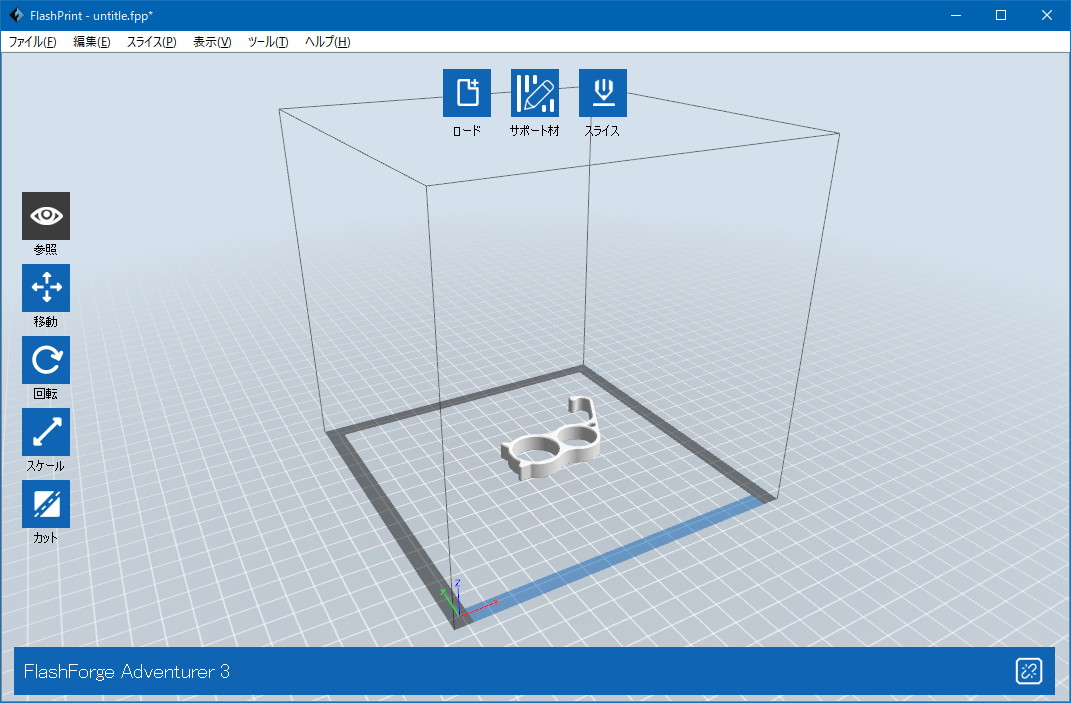
Task: Click the FlashPrint logo in title bar
Action: 16,15
